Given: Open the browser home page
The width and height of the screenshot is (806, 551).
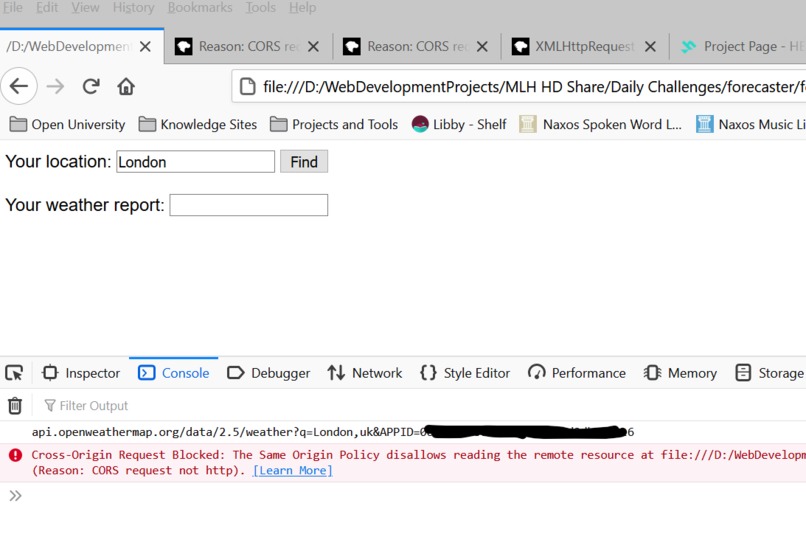Looking at the screenshot, I should coord(126,86).
